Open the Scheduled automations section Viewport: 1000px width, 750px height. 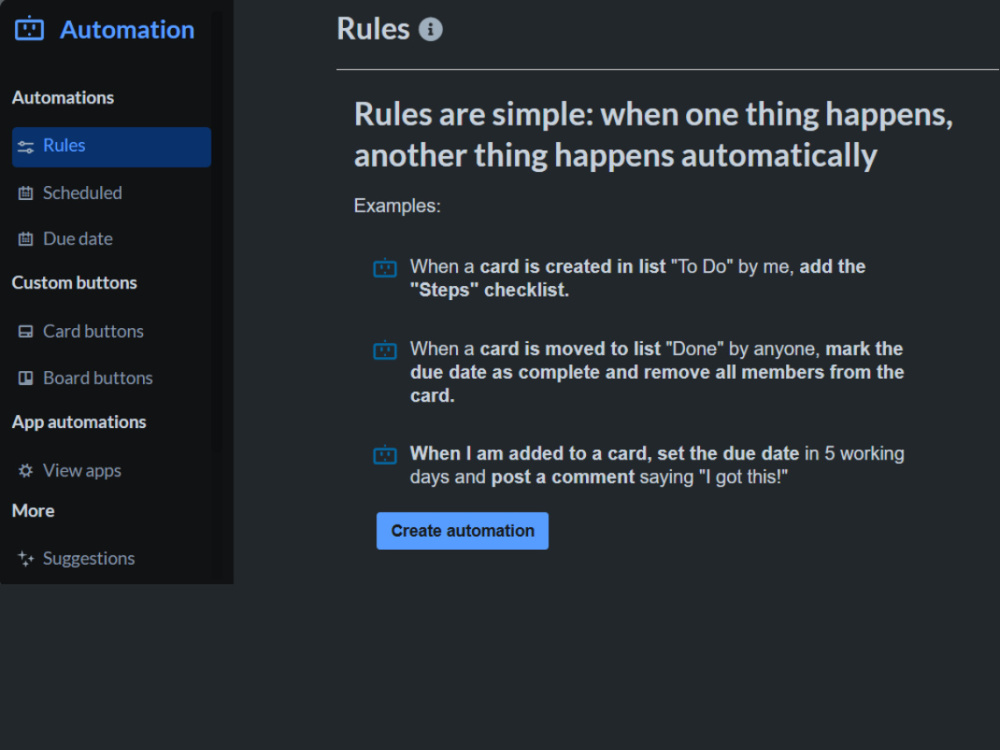click(x=112, y=193)
